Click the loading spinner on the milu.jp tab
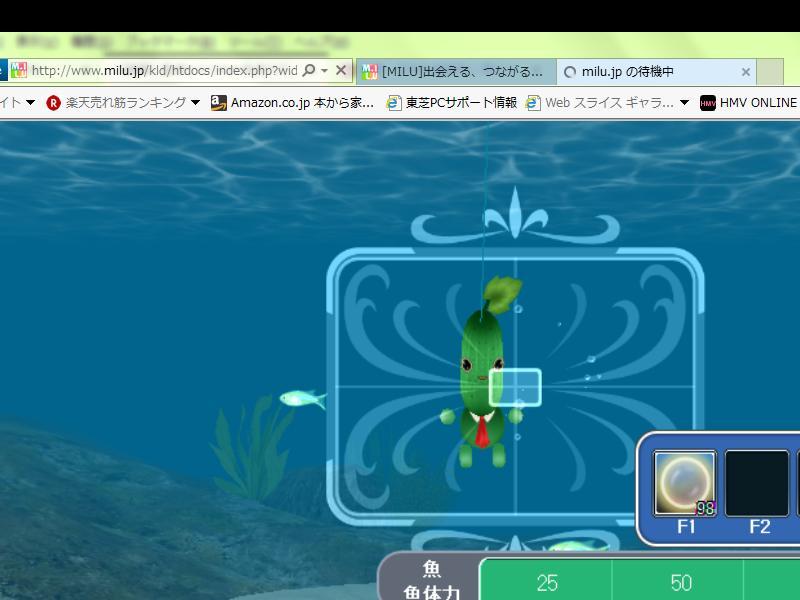Image resolution: width=800 pixels, height=600 pixels. point(569,72)
